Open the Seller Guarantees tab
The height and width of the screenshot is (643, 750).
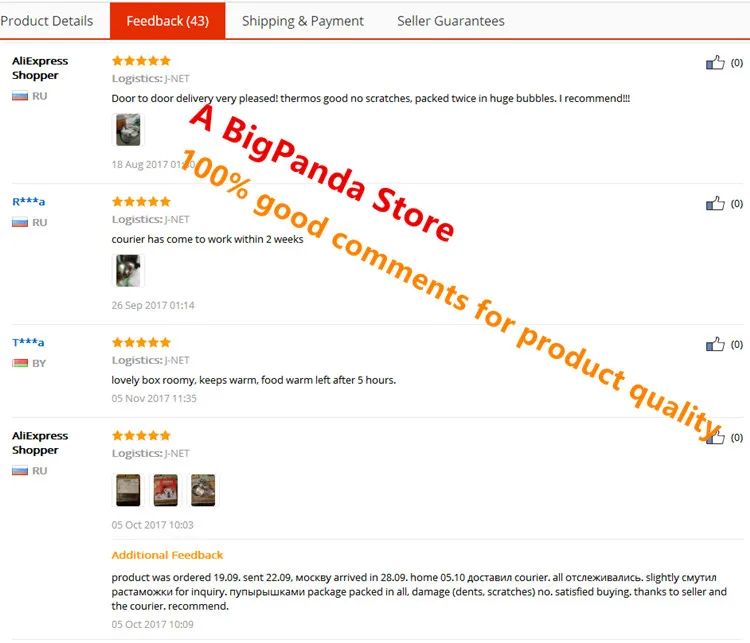[x=451, y=21]
